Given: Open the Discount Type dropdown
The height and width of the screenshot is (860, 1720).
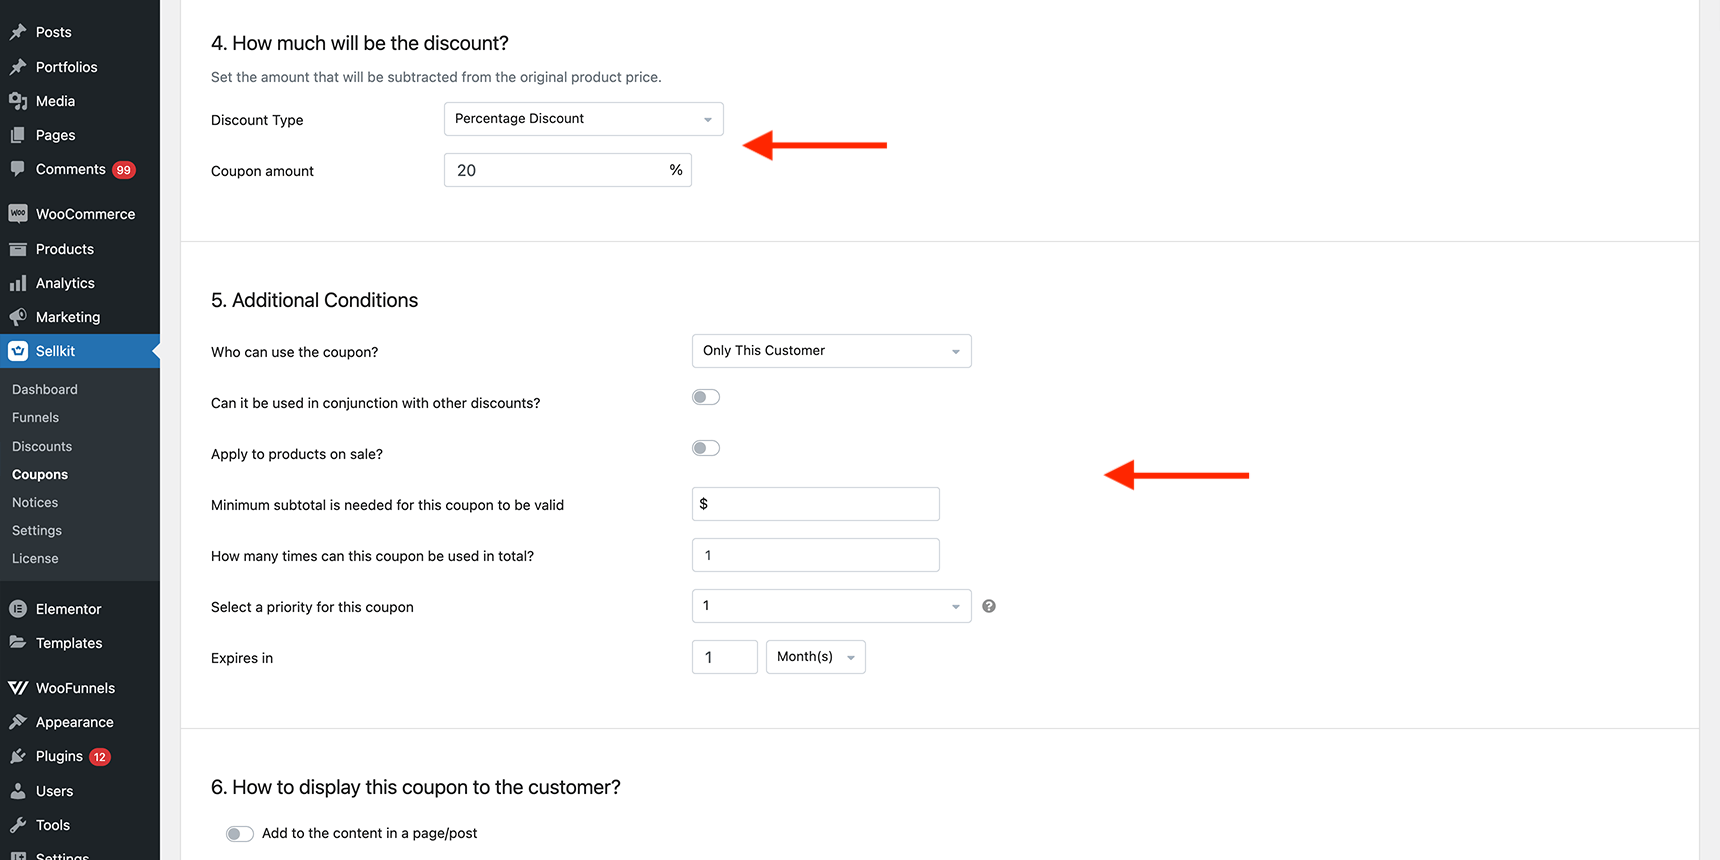Looking at the screenshot, I should coord(584,119).
